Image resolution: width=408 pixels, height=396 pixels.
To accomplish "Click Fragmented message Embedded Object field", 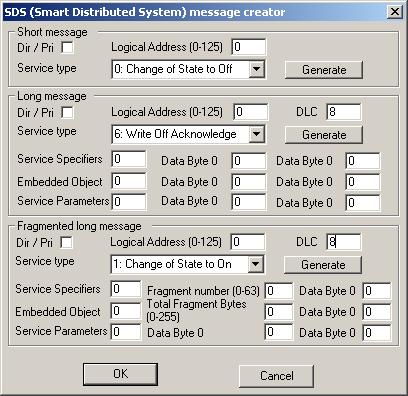I will point(126,311).
